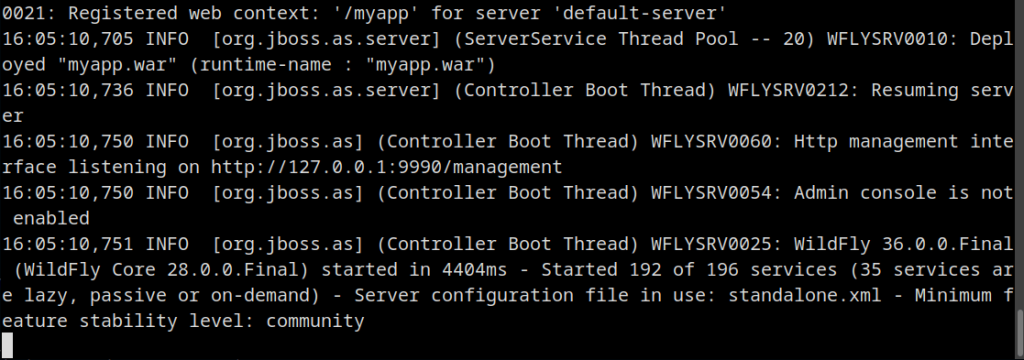Screen dimensions: 1024x360
Task: Click the URL http://127.0.0.1:9990/management
Action: click(386, 167)
